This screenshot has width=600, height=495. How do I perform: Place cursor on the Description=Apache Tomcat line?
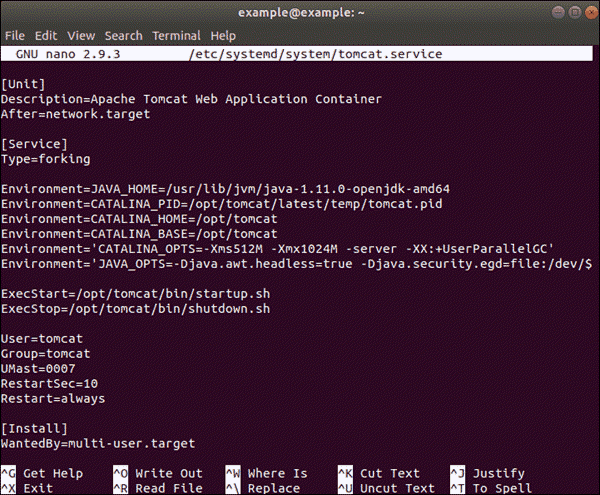tap(191, 99)
